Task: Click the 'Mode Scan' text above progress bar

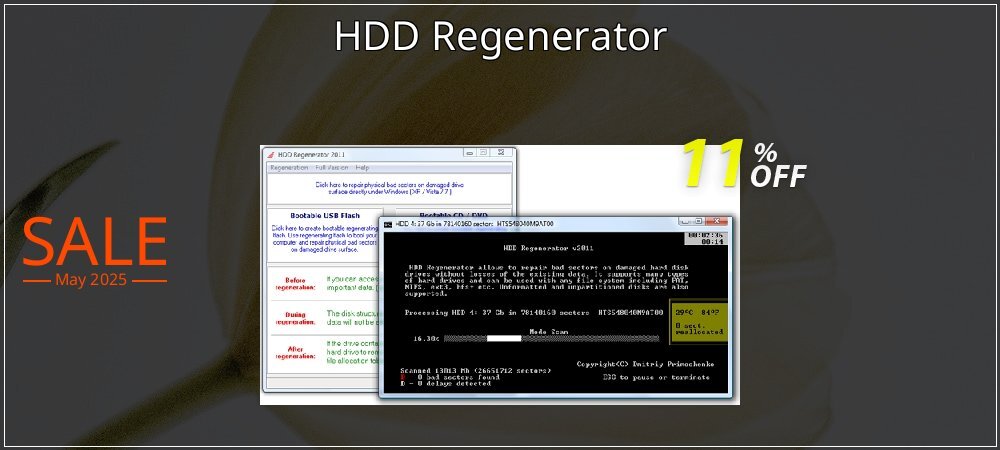Action: coord(549,331)
